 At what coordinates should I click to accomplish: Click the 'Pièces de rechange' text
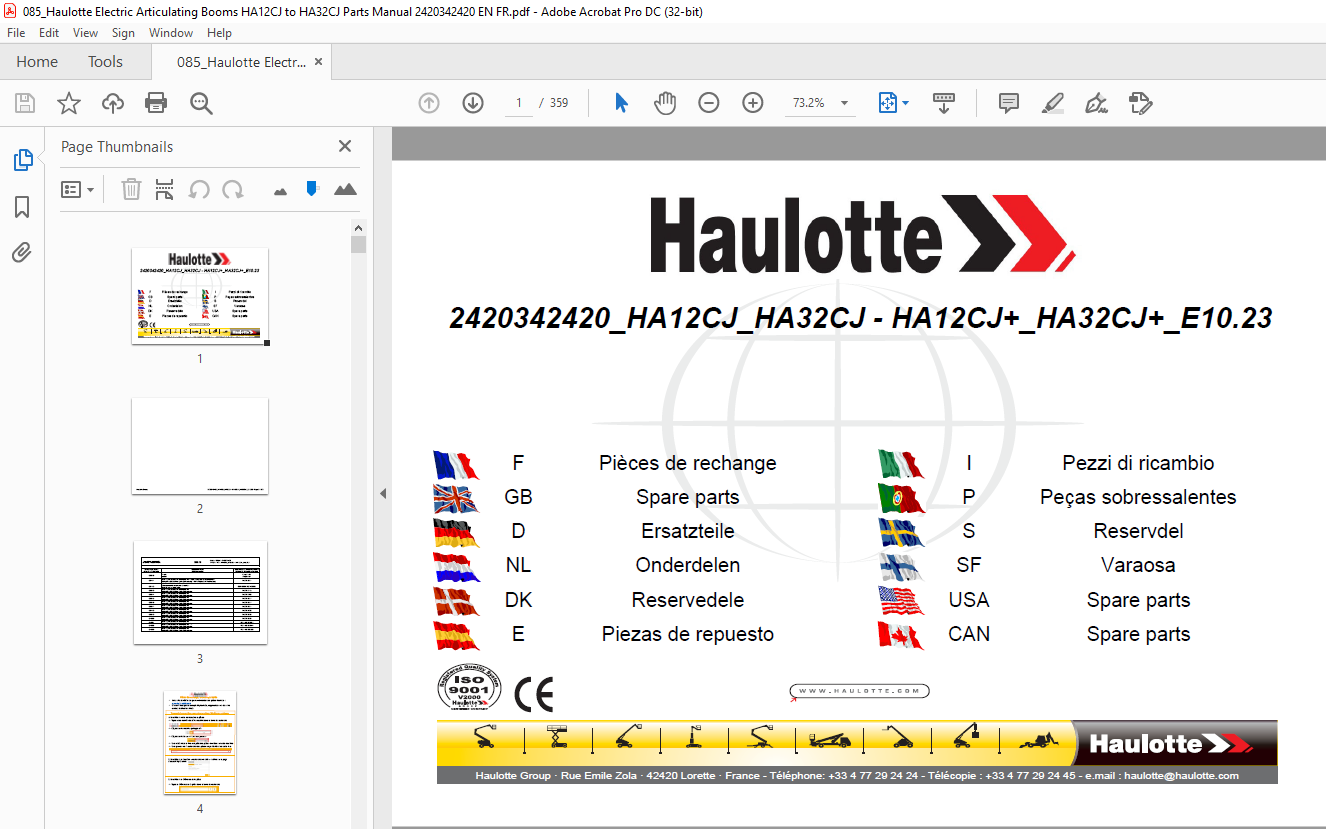(x=688, y=463)
